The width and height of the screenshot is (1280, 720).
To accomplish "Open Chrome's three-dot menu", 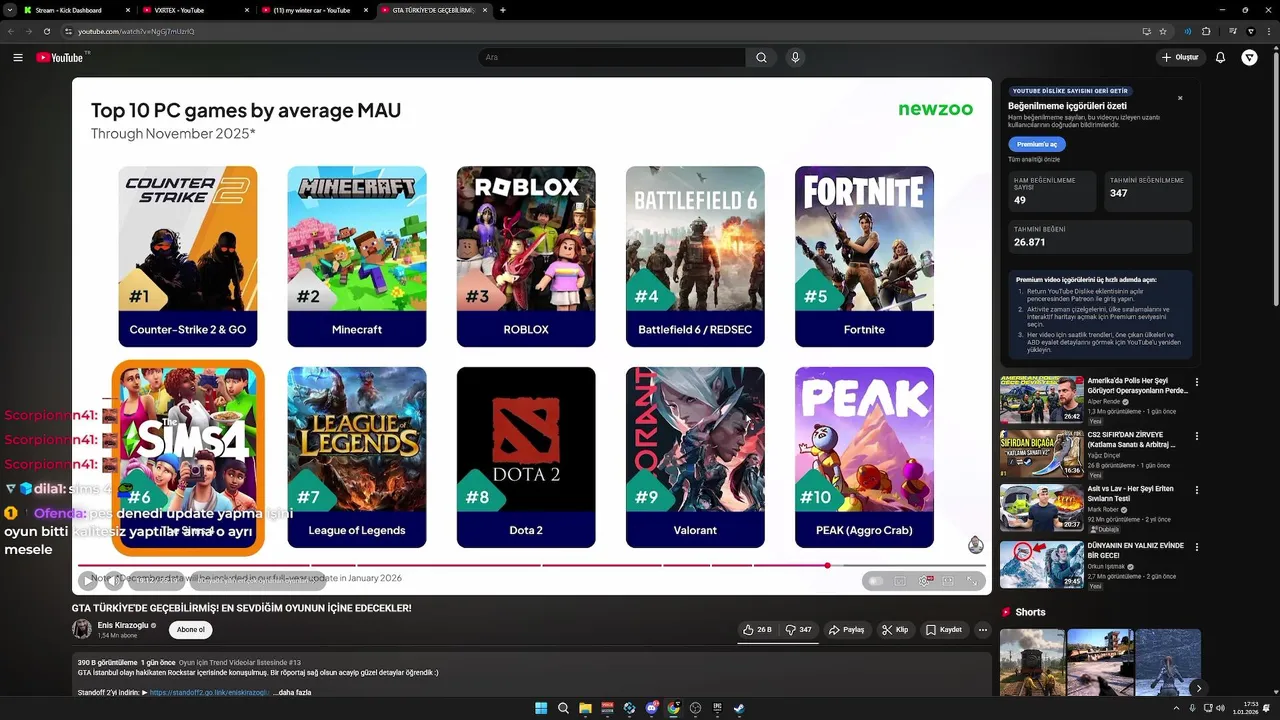I will point(1269,31).
